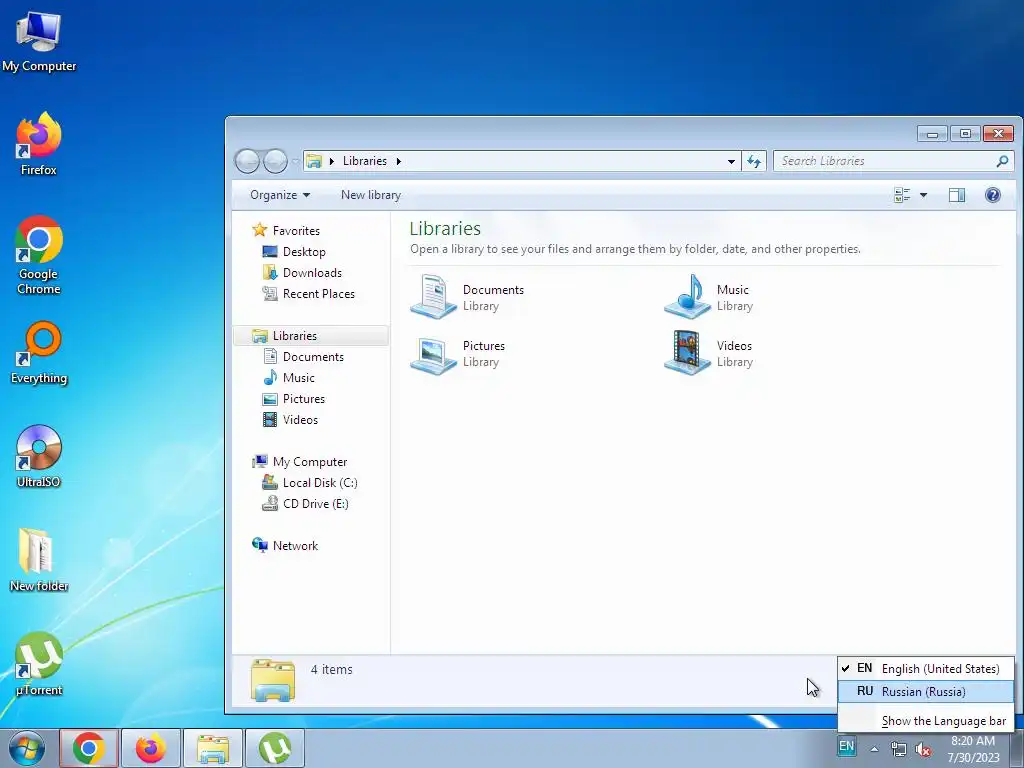This screenshot has height=768, width=1024.
Task: Open Explorer help icon
Action: point(993,195)
